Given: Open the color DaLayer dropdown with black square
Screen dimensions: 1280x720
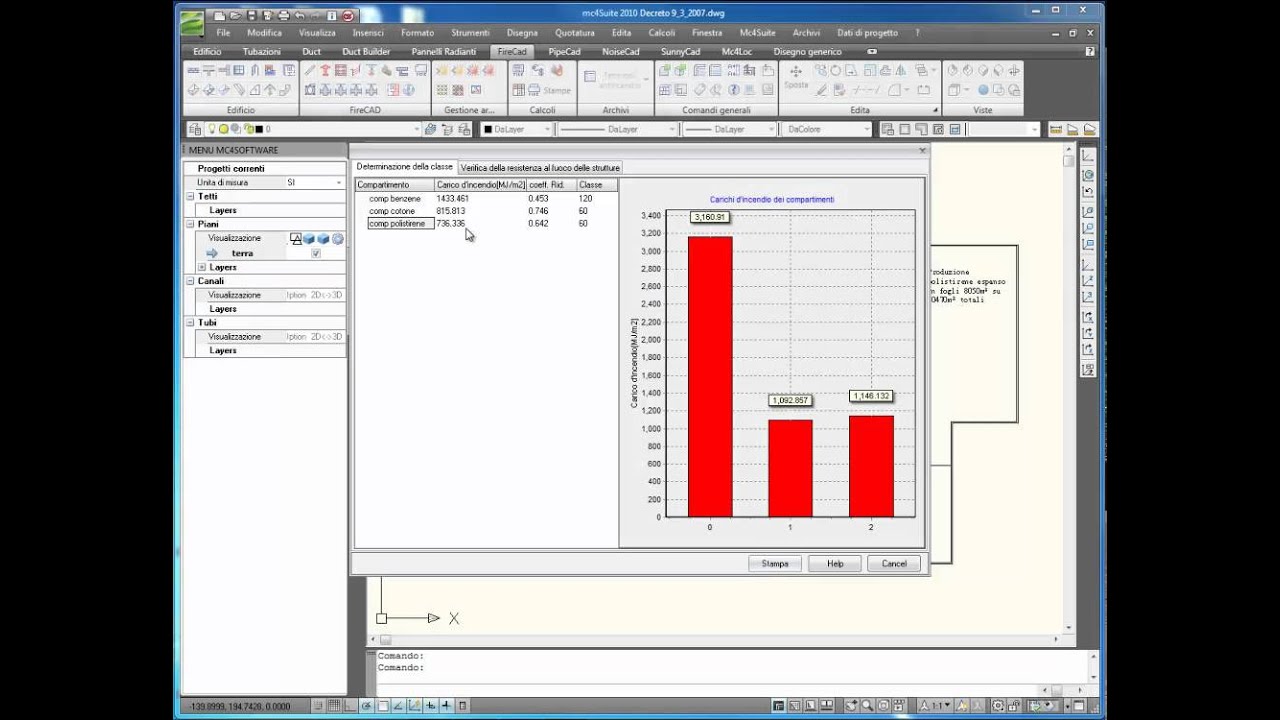Looking at the screenshot, I should (x=516, y=129).
